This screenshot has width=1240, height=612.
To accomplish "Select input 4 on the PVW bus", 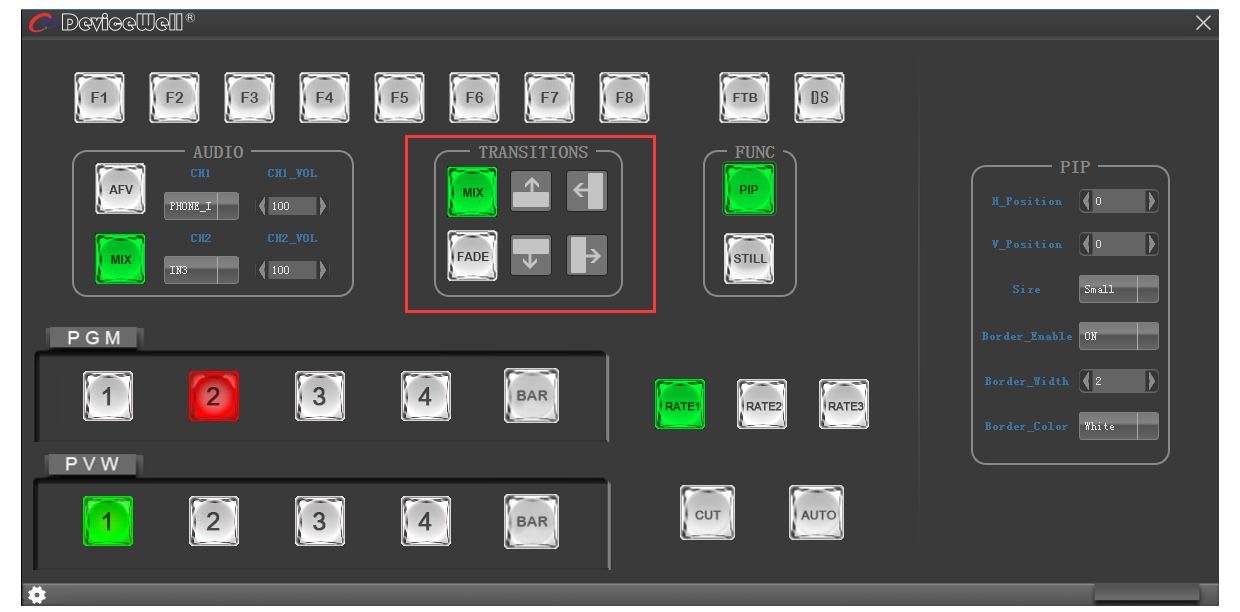I will [x=426, y=521].
